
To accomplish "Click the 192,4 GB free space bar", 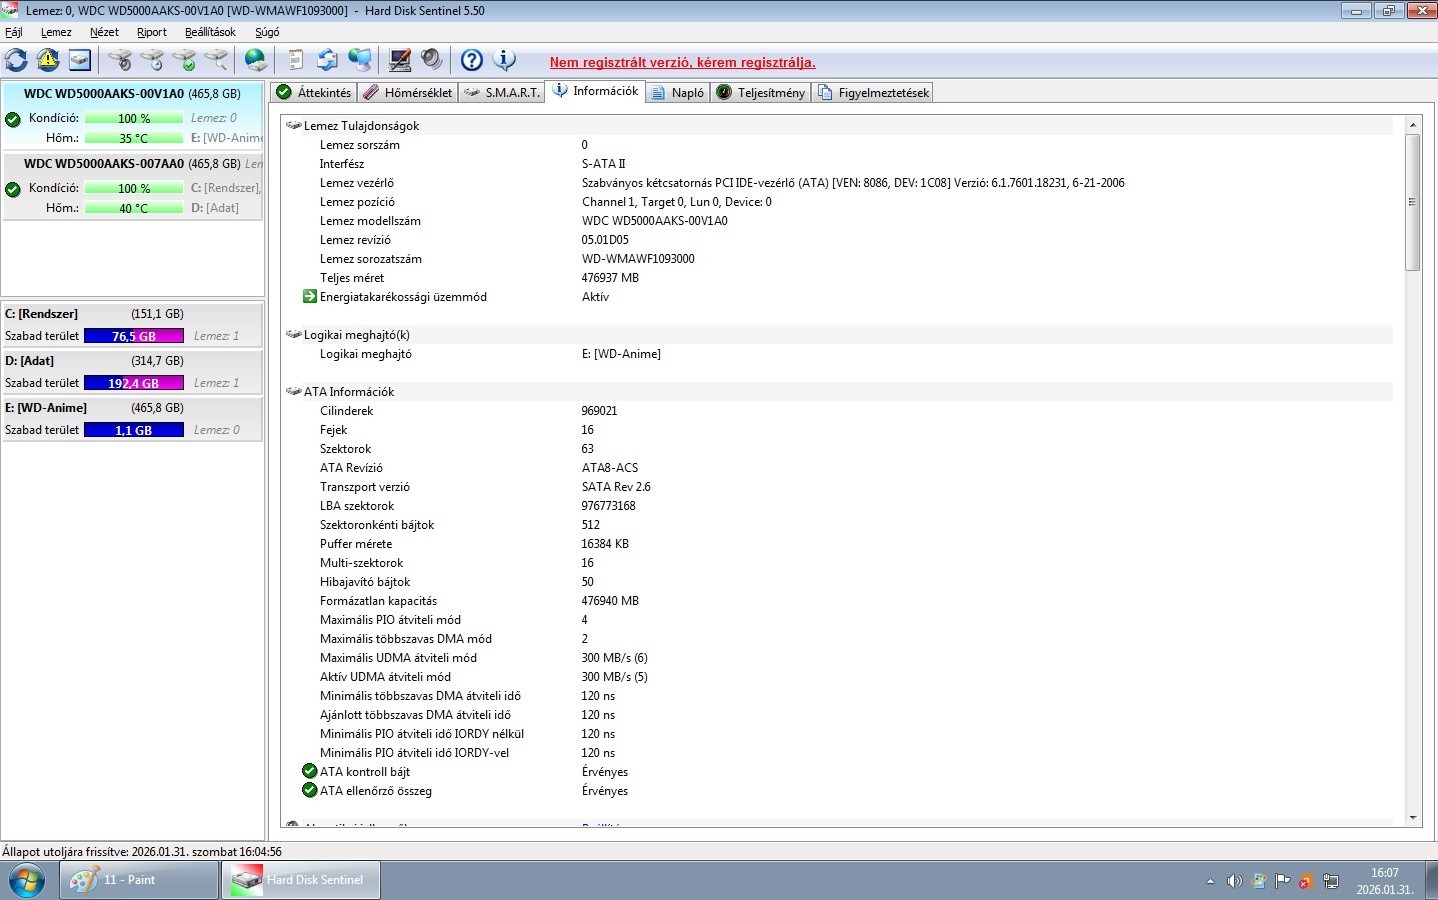I will 134,383.
